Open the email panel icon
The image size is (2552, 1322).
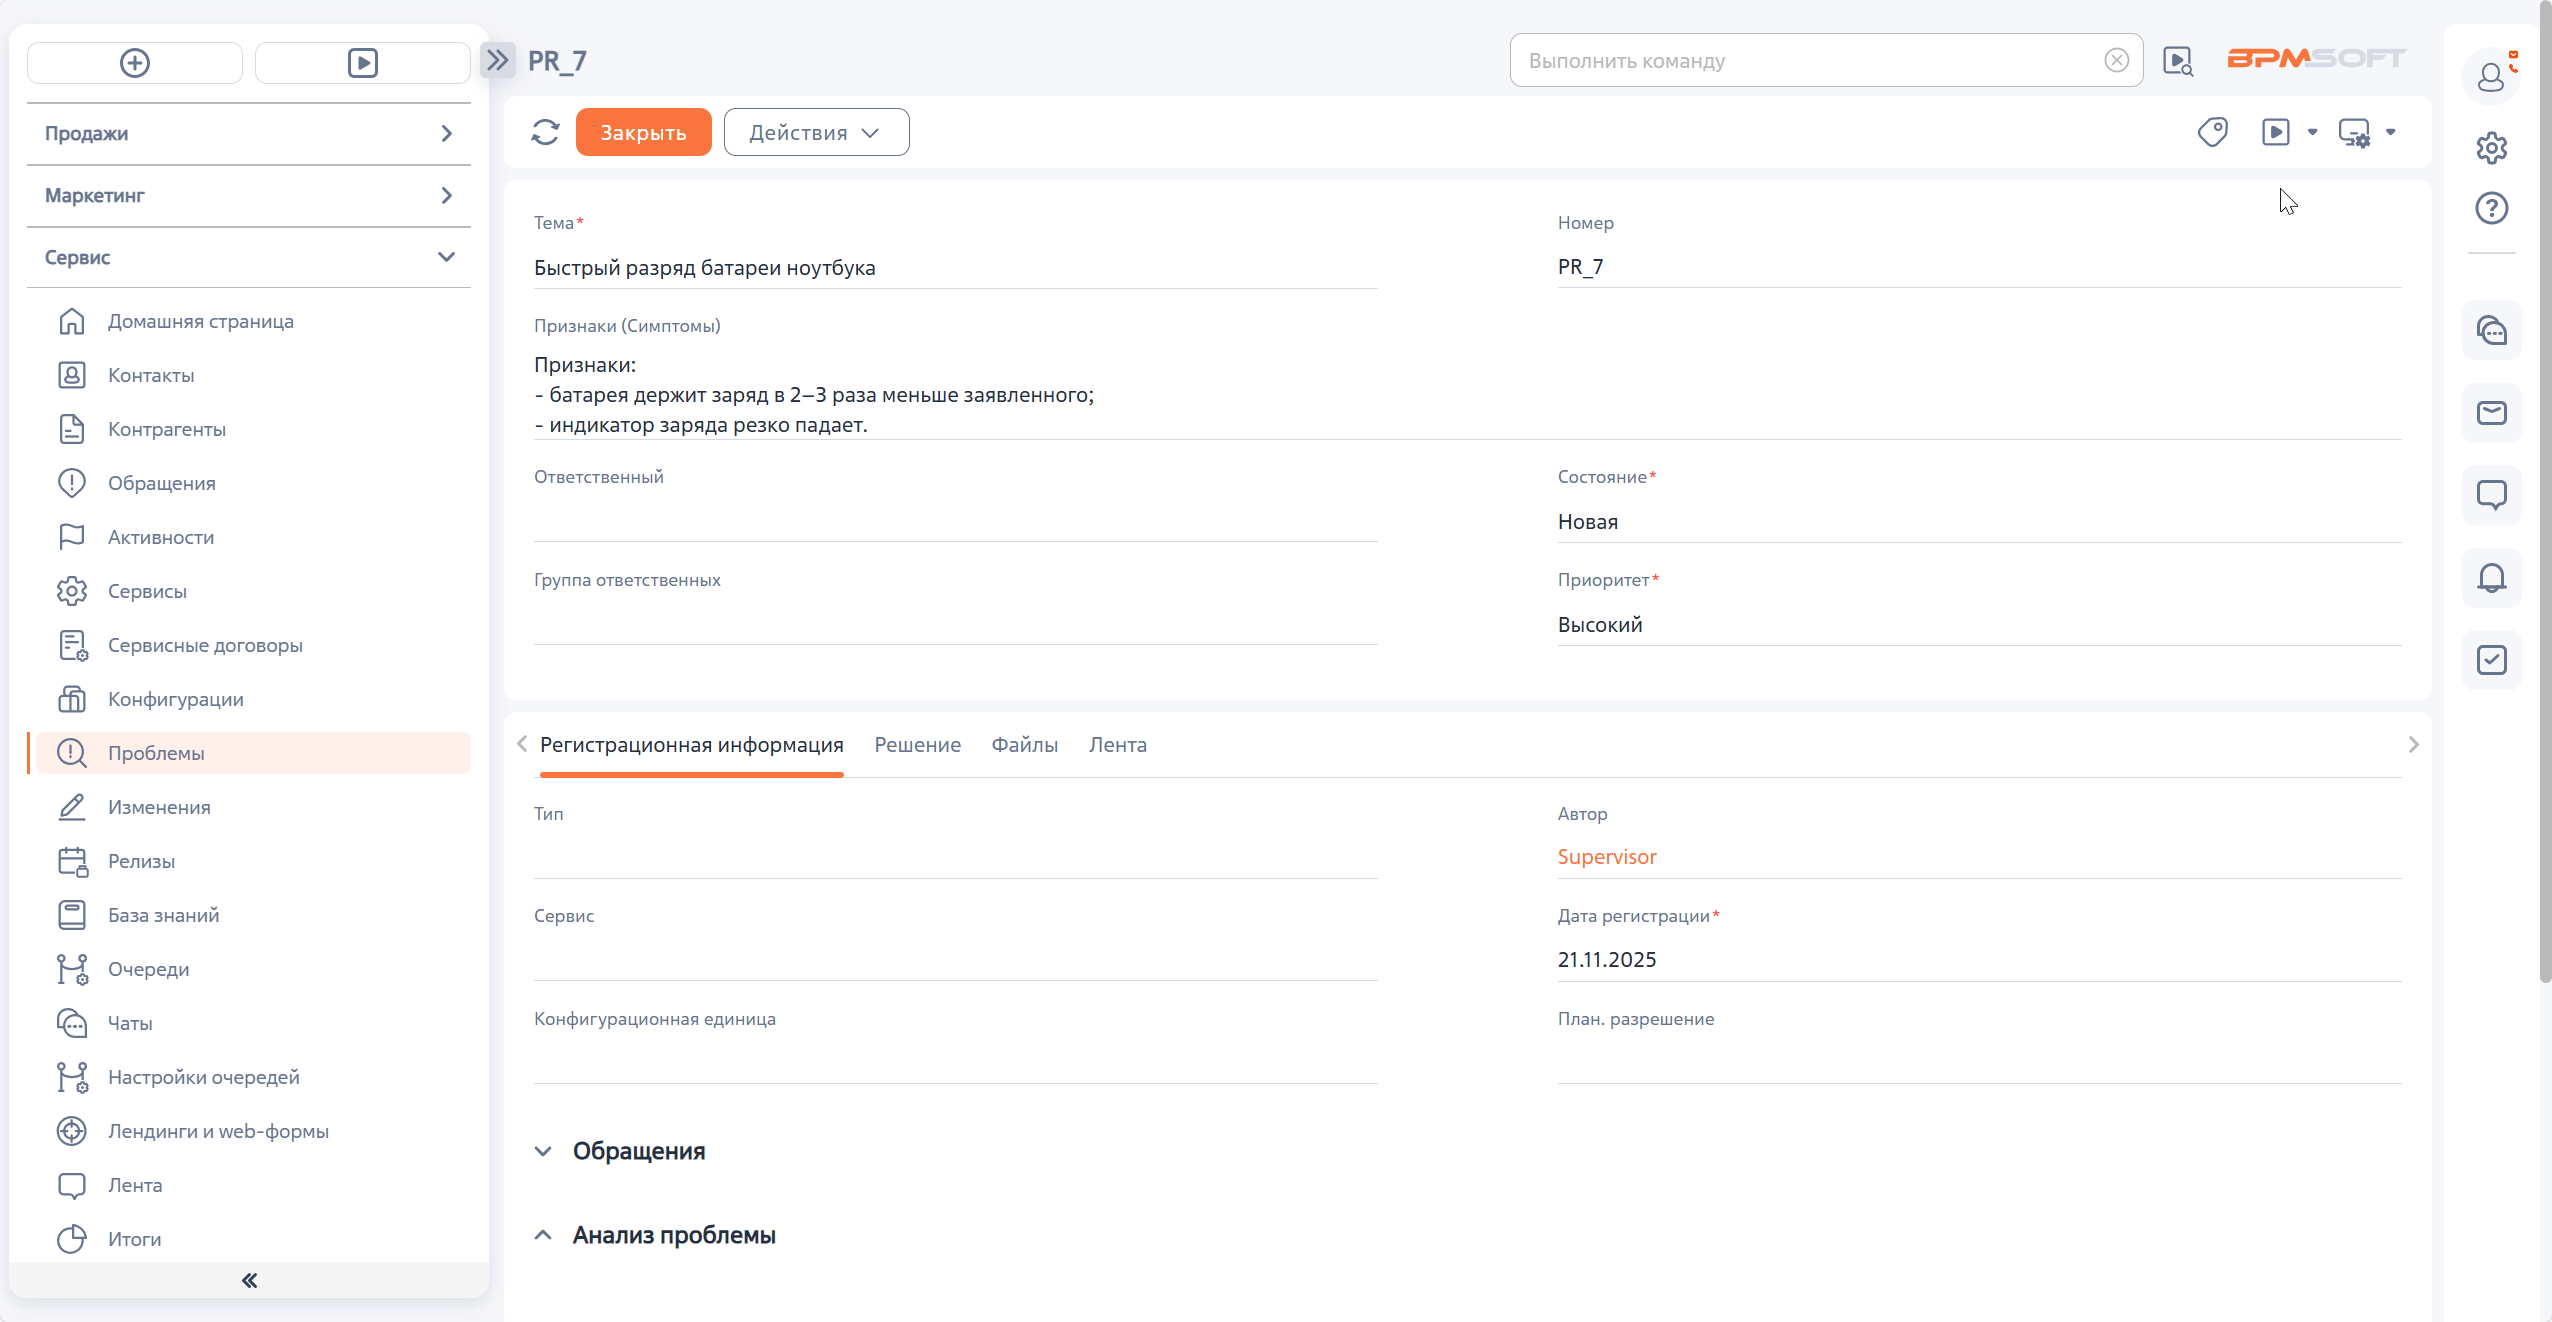[x=2491, y=413]
